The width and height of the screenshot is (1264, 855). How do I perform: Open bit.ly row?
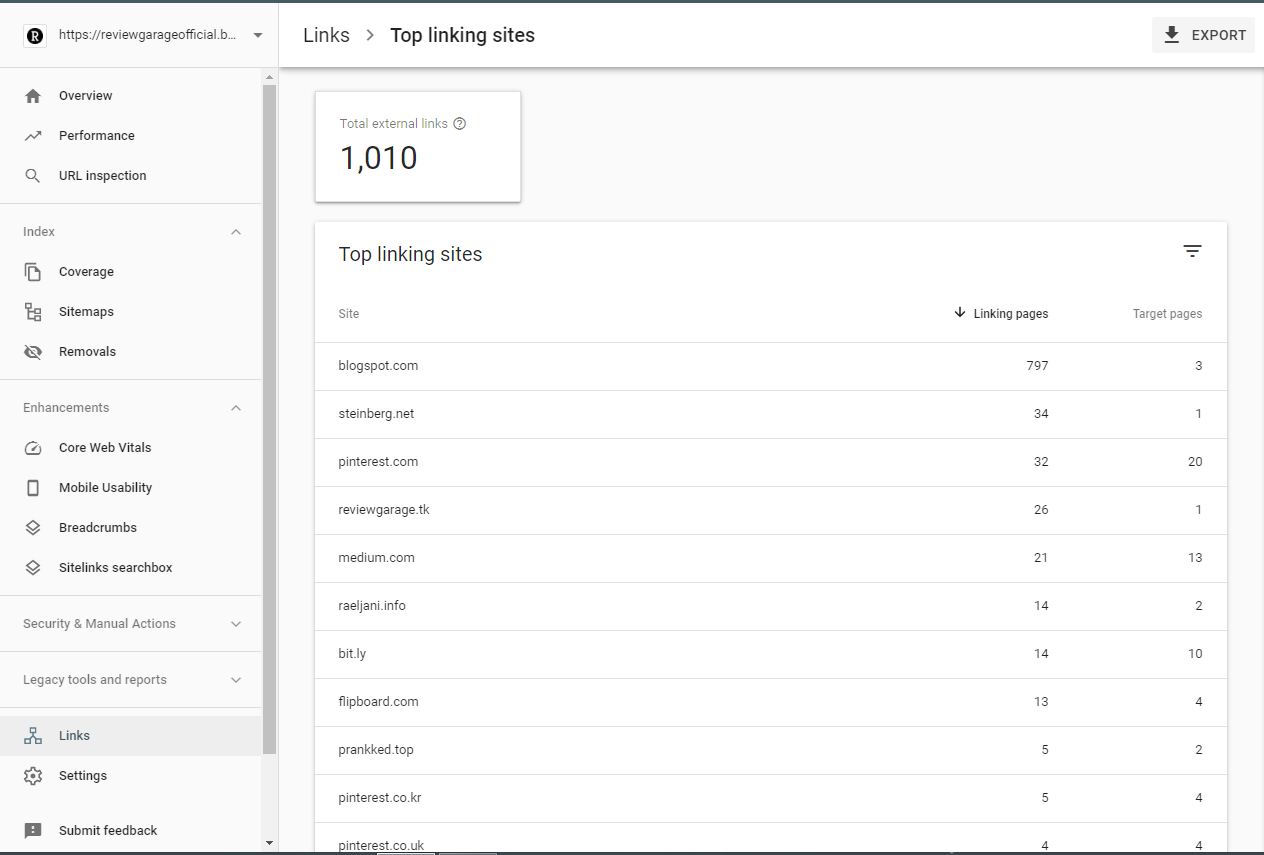tap(771, 654)
